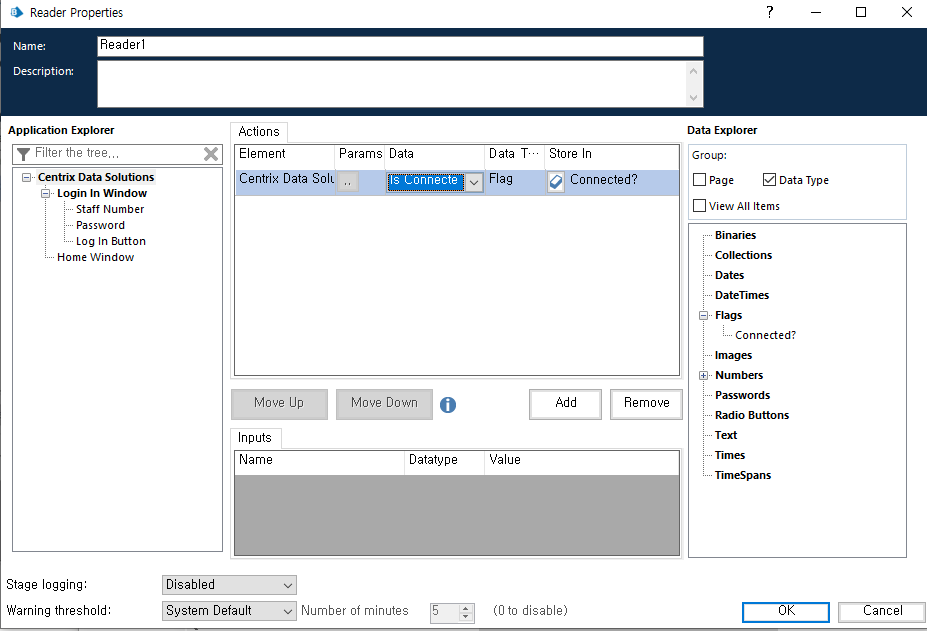Switch to the Actions tab
Image resolution: width=927 pixels, height=631 pixels.
(x=259, y=131)
